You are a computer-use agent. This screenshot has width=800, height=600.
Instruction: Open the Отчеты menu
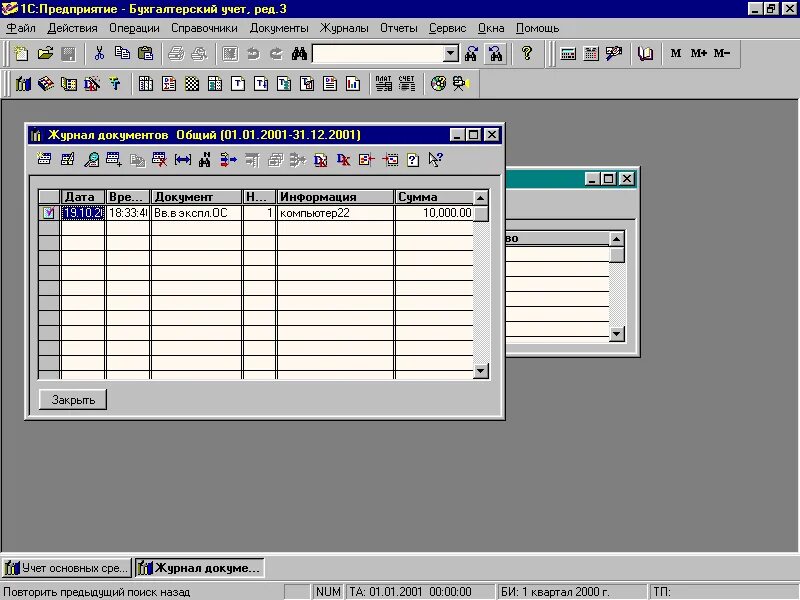point(398,28)
